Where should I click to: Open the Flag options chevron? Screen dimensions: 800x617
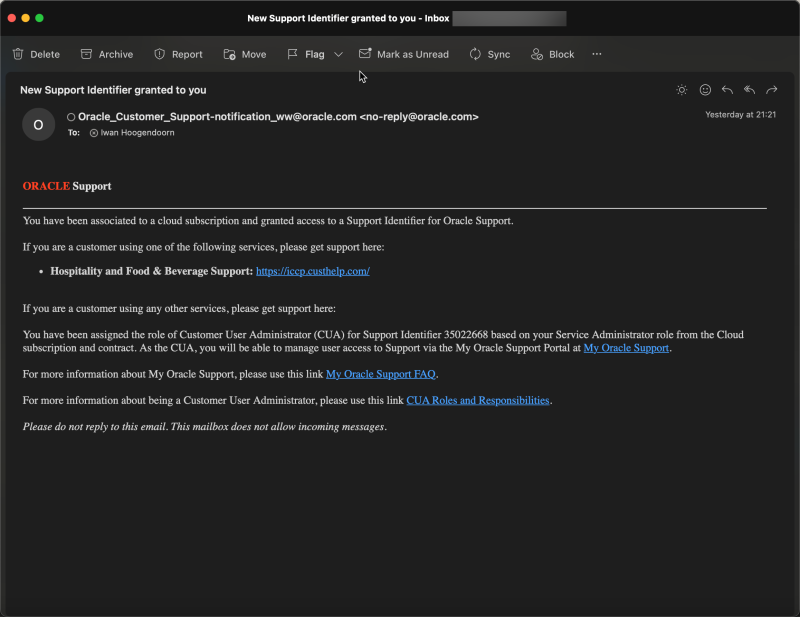coord(337,54)
